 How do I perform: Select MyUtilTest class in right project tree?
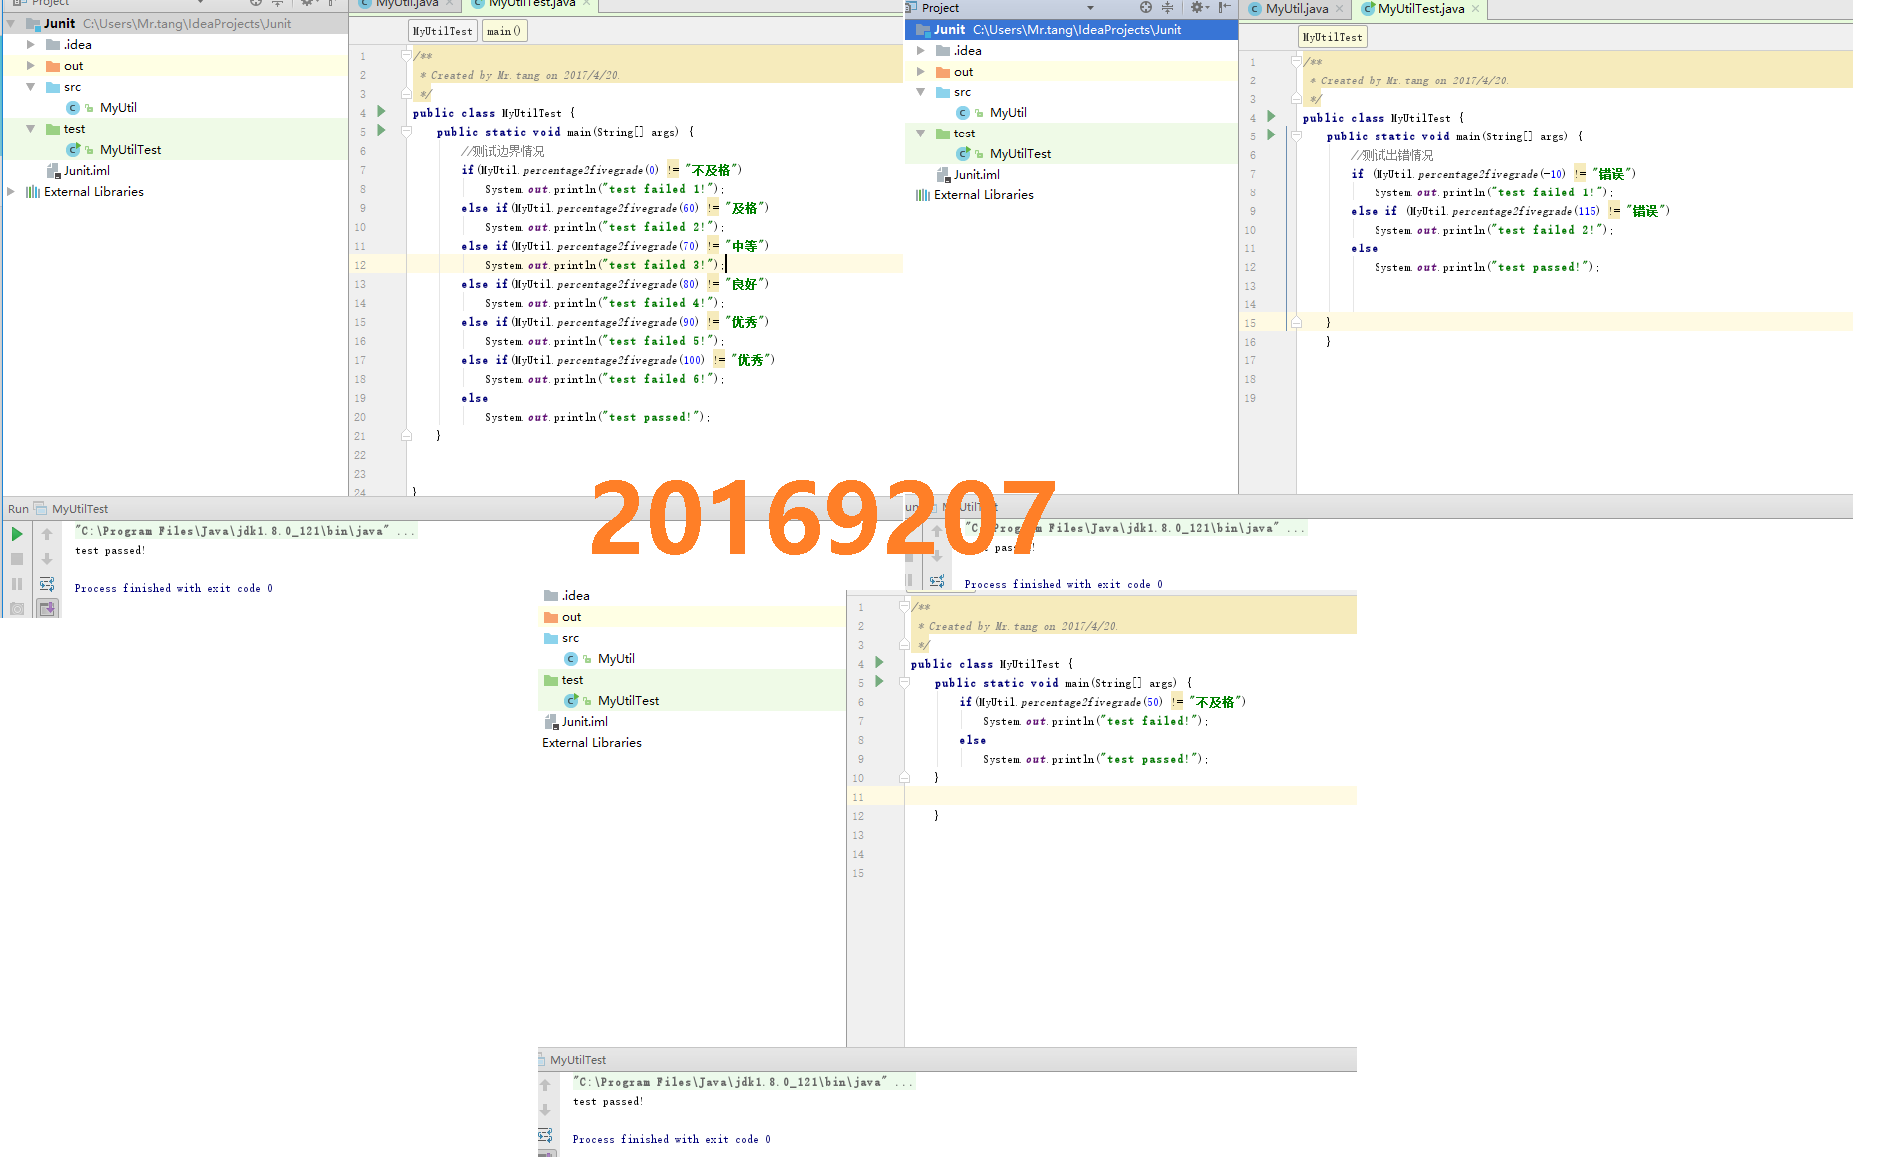click(x=1020, y=154)
